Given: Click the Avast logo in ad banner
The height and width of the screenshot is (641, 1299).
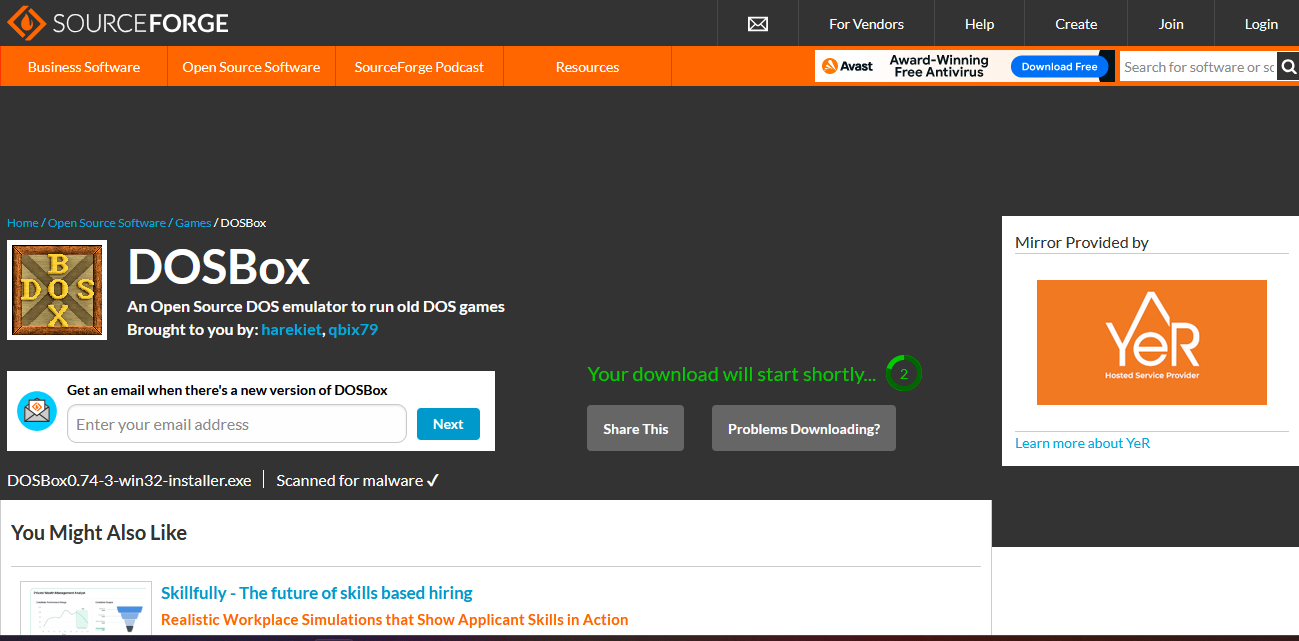Looking at the screenshot, I should pos(848,67).
